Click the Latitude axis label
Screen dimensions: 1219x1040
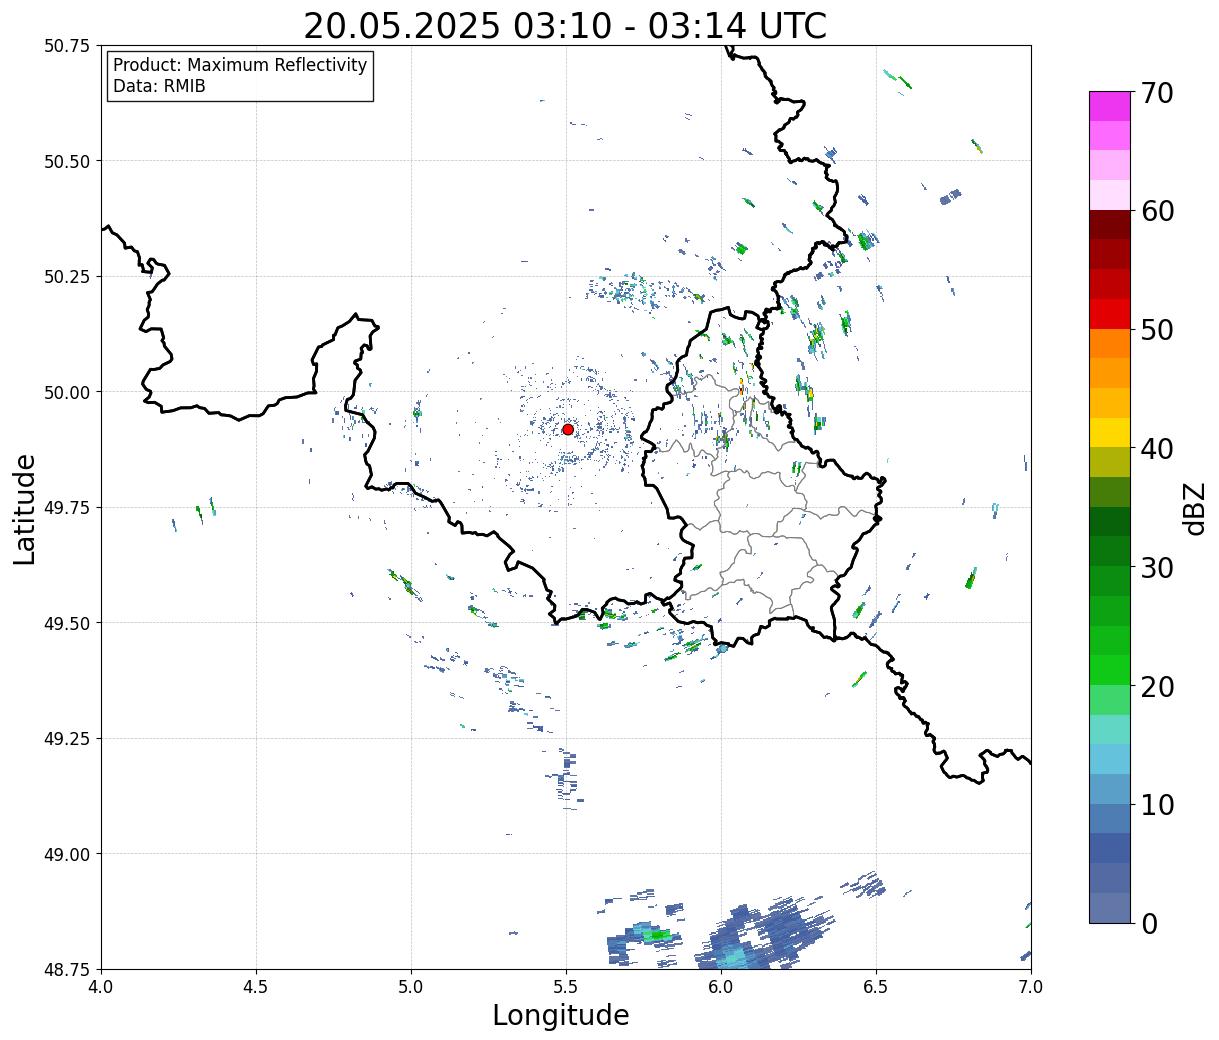point(25,508)
